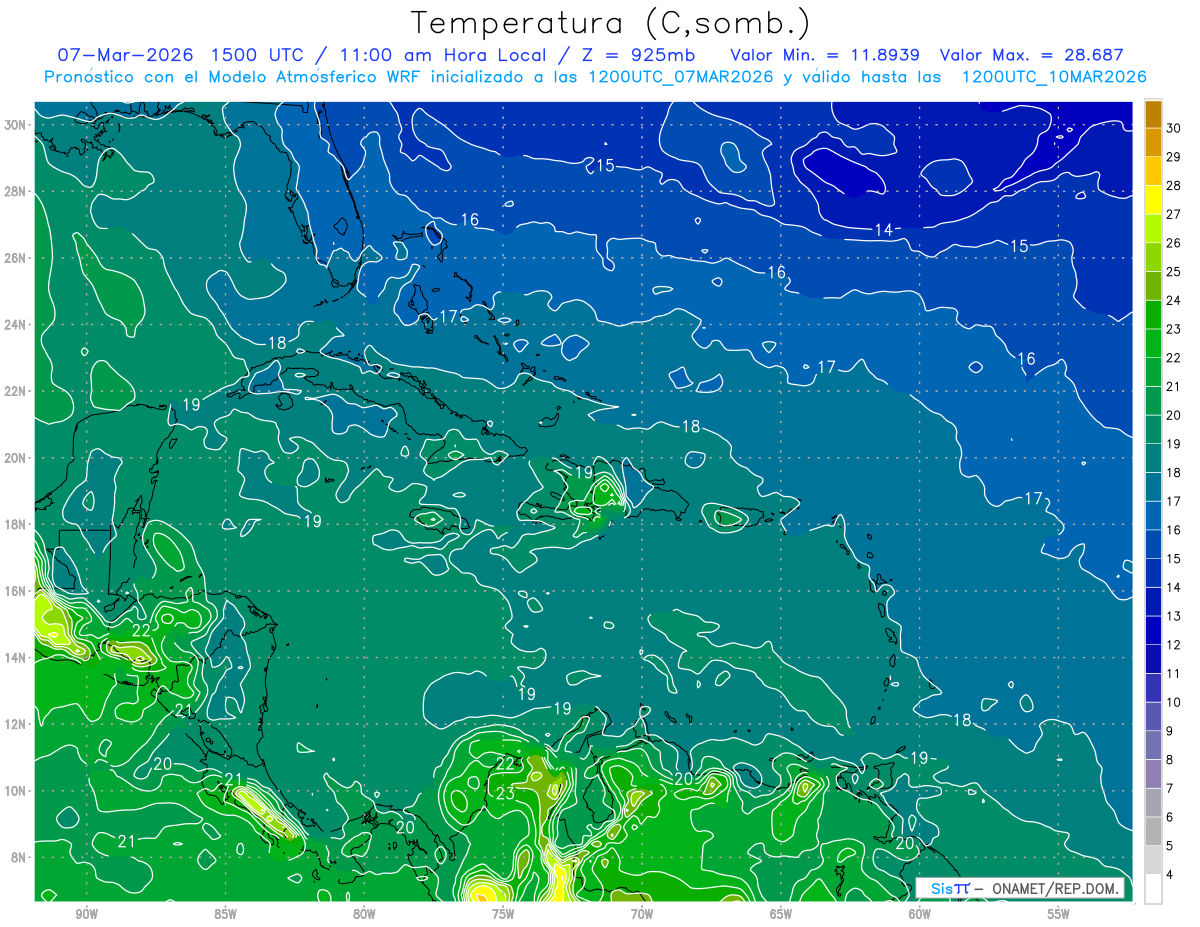Click the yellow swatch between 27 and 28

click(1153, 200)
